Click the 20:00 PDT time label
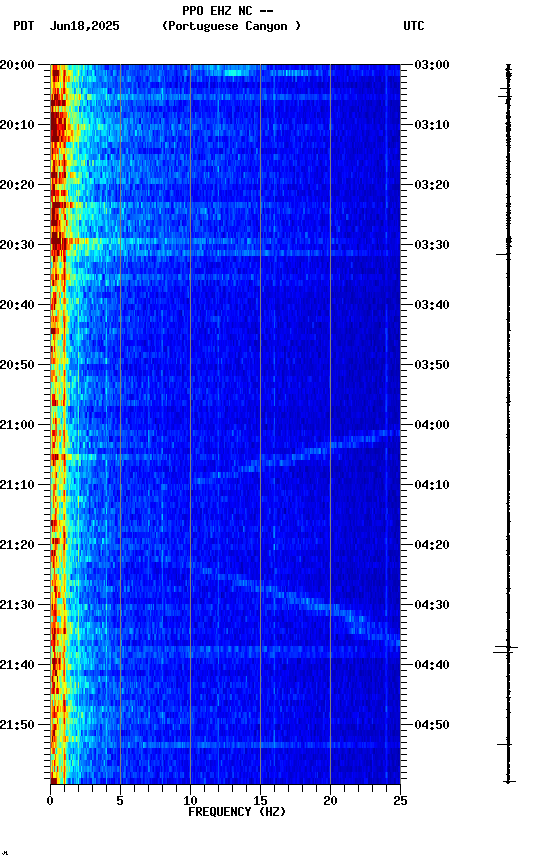Screen dimensions: 552x864 tap(17, 65)
